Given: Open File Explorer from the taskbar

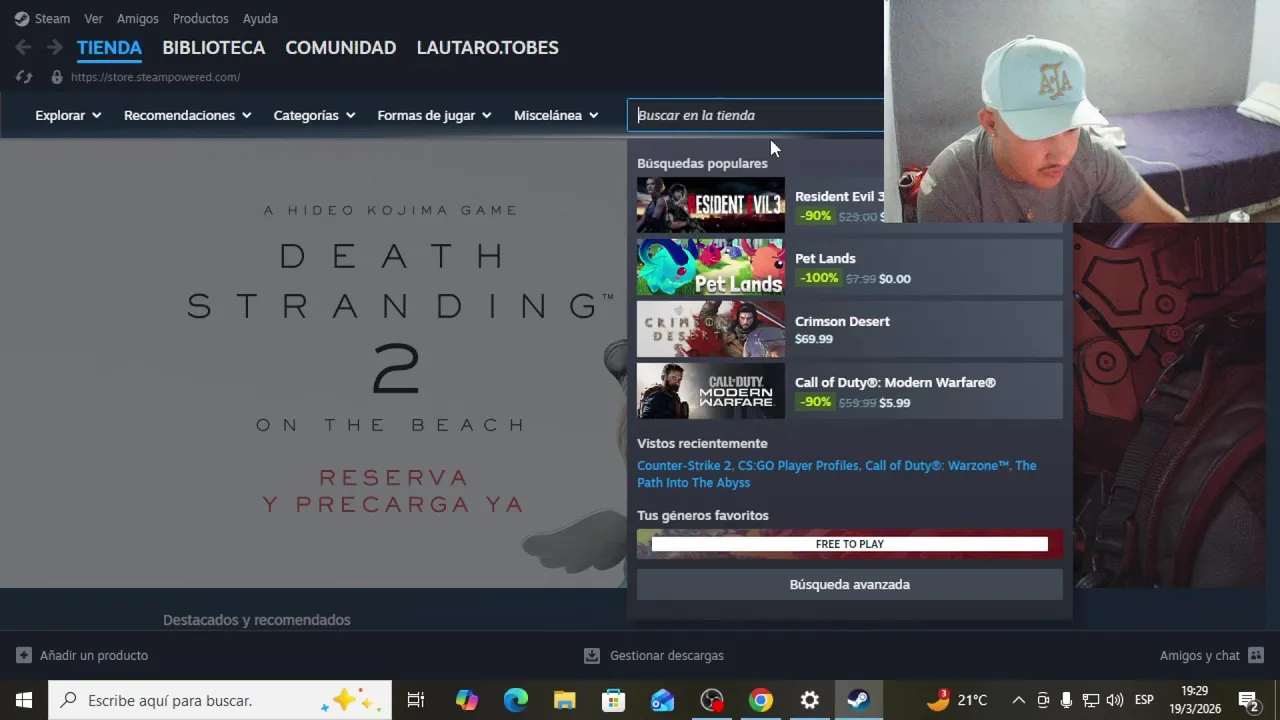Looking at the screenshot, I should click(565, 700).
